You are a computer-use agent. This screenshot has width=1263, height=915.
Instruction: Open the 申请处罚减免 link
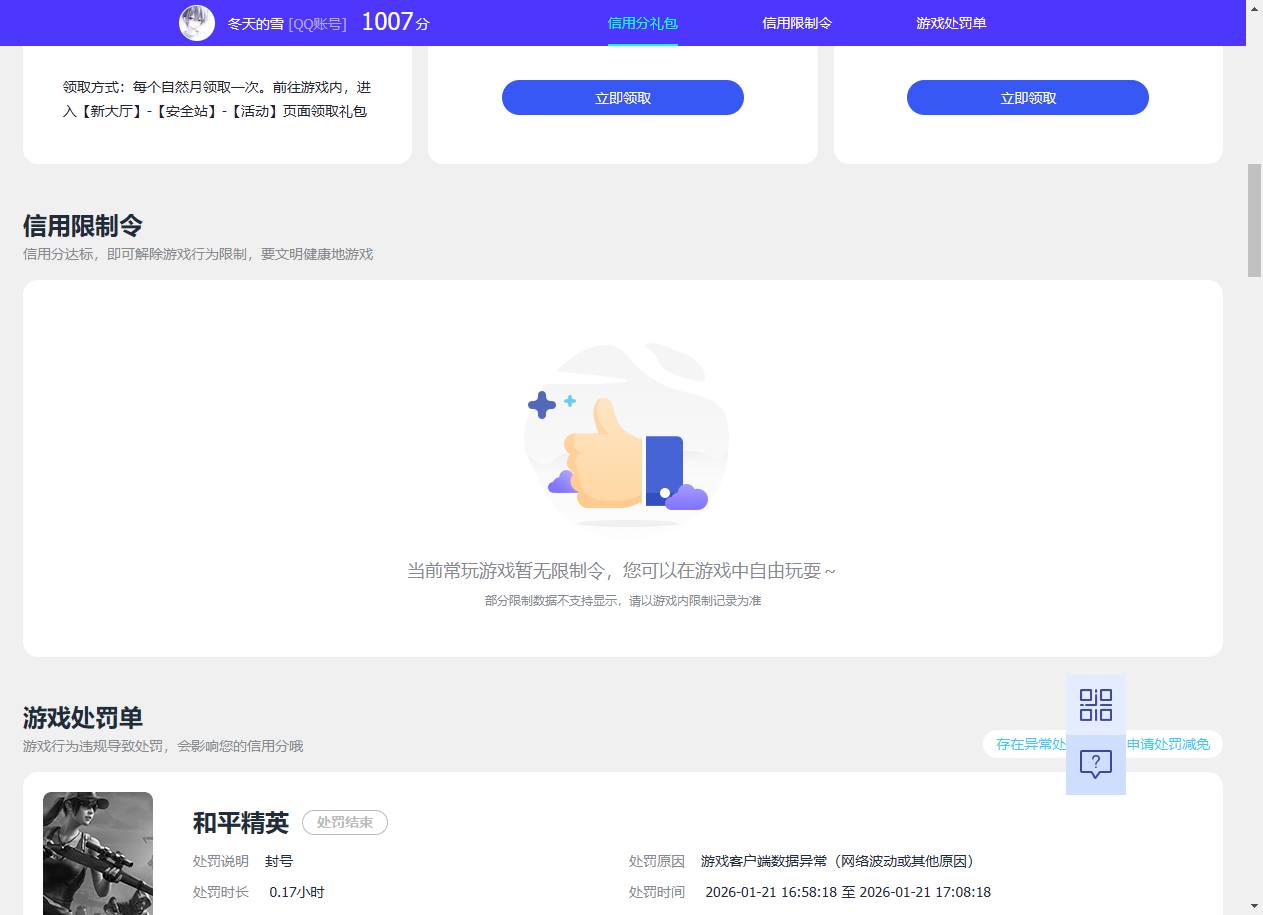click(x=1168, y=744)
